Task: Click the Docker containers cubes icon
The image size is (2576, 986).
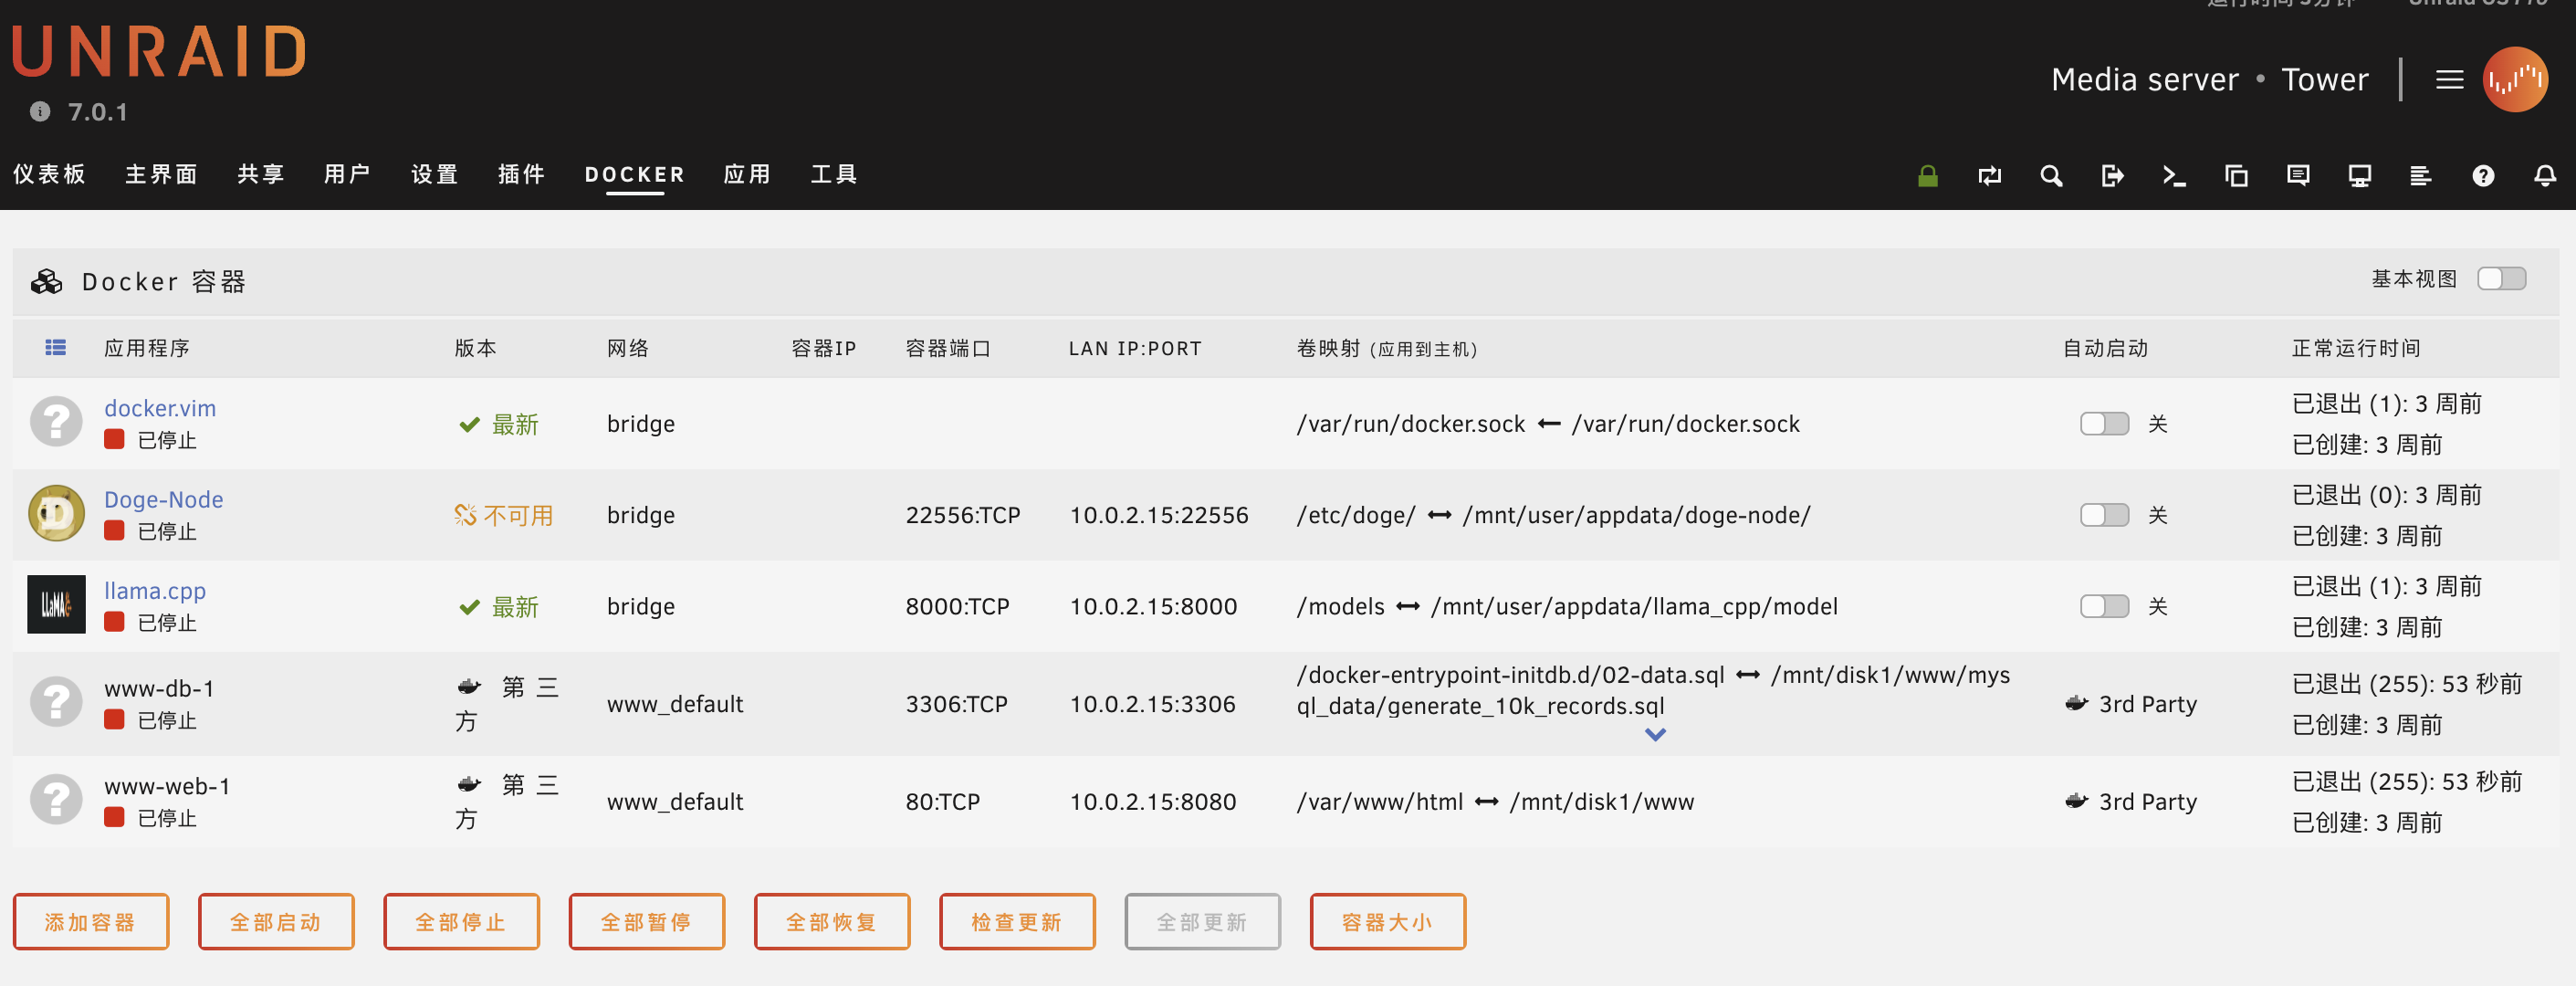Action: 47,282
